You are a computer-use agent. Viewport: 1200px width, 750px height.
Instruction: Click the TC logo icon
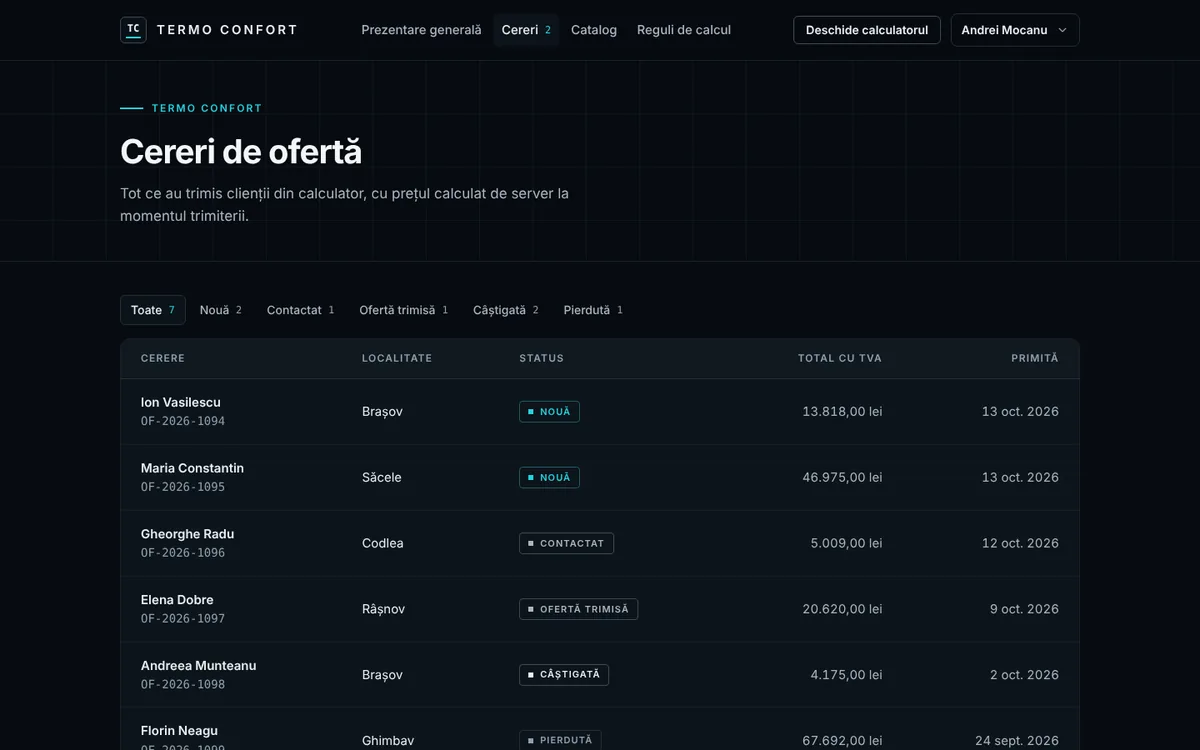click(x=133, y=30)
